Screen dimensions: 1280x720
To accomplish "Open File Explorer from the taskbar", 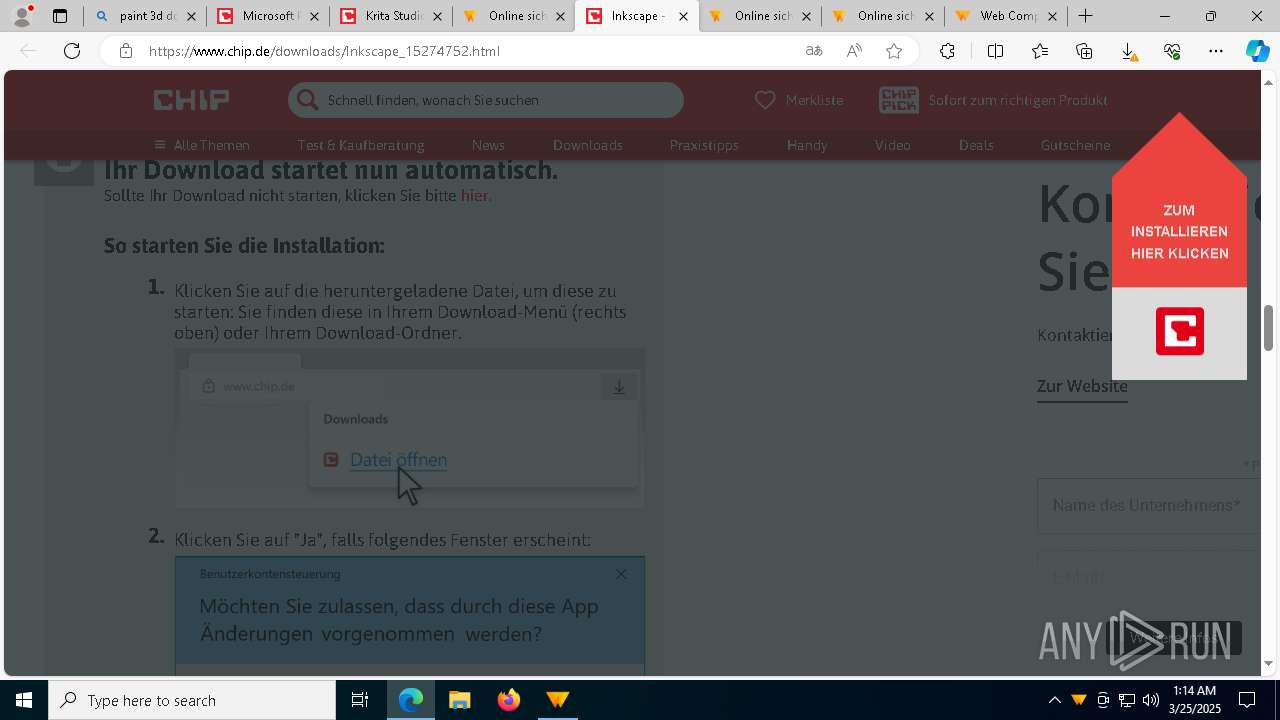I will click(x=459, y=700).
